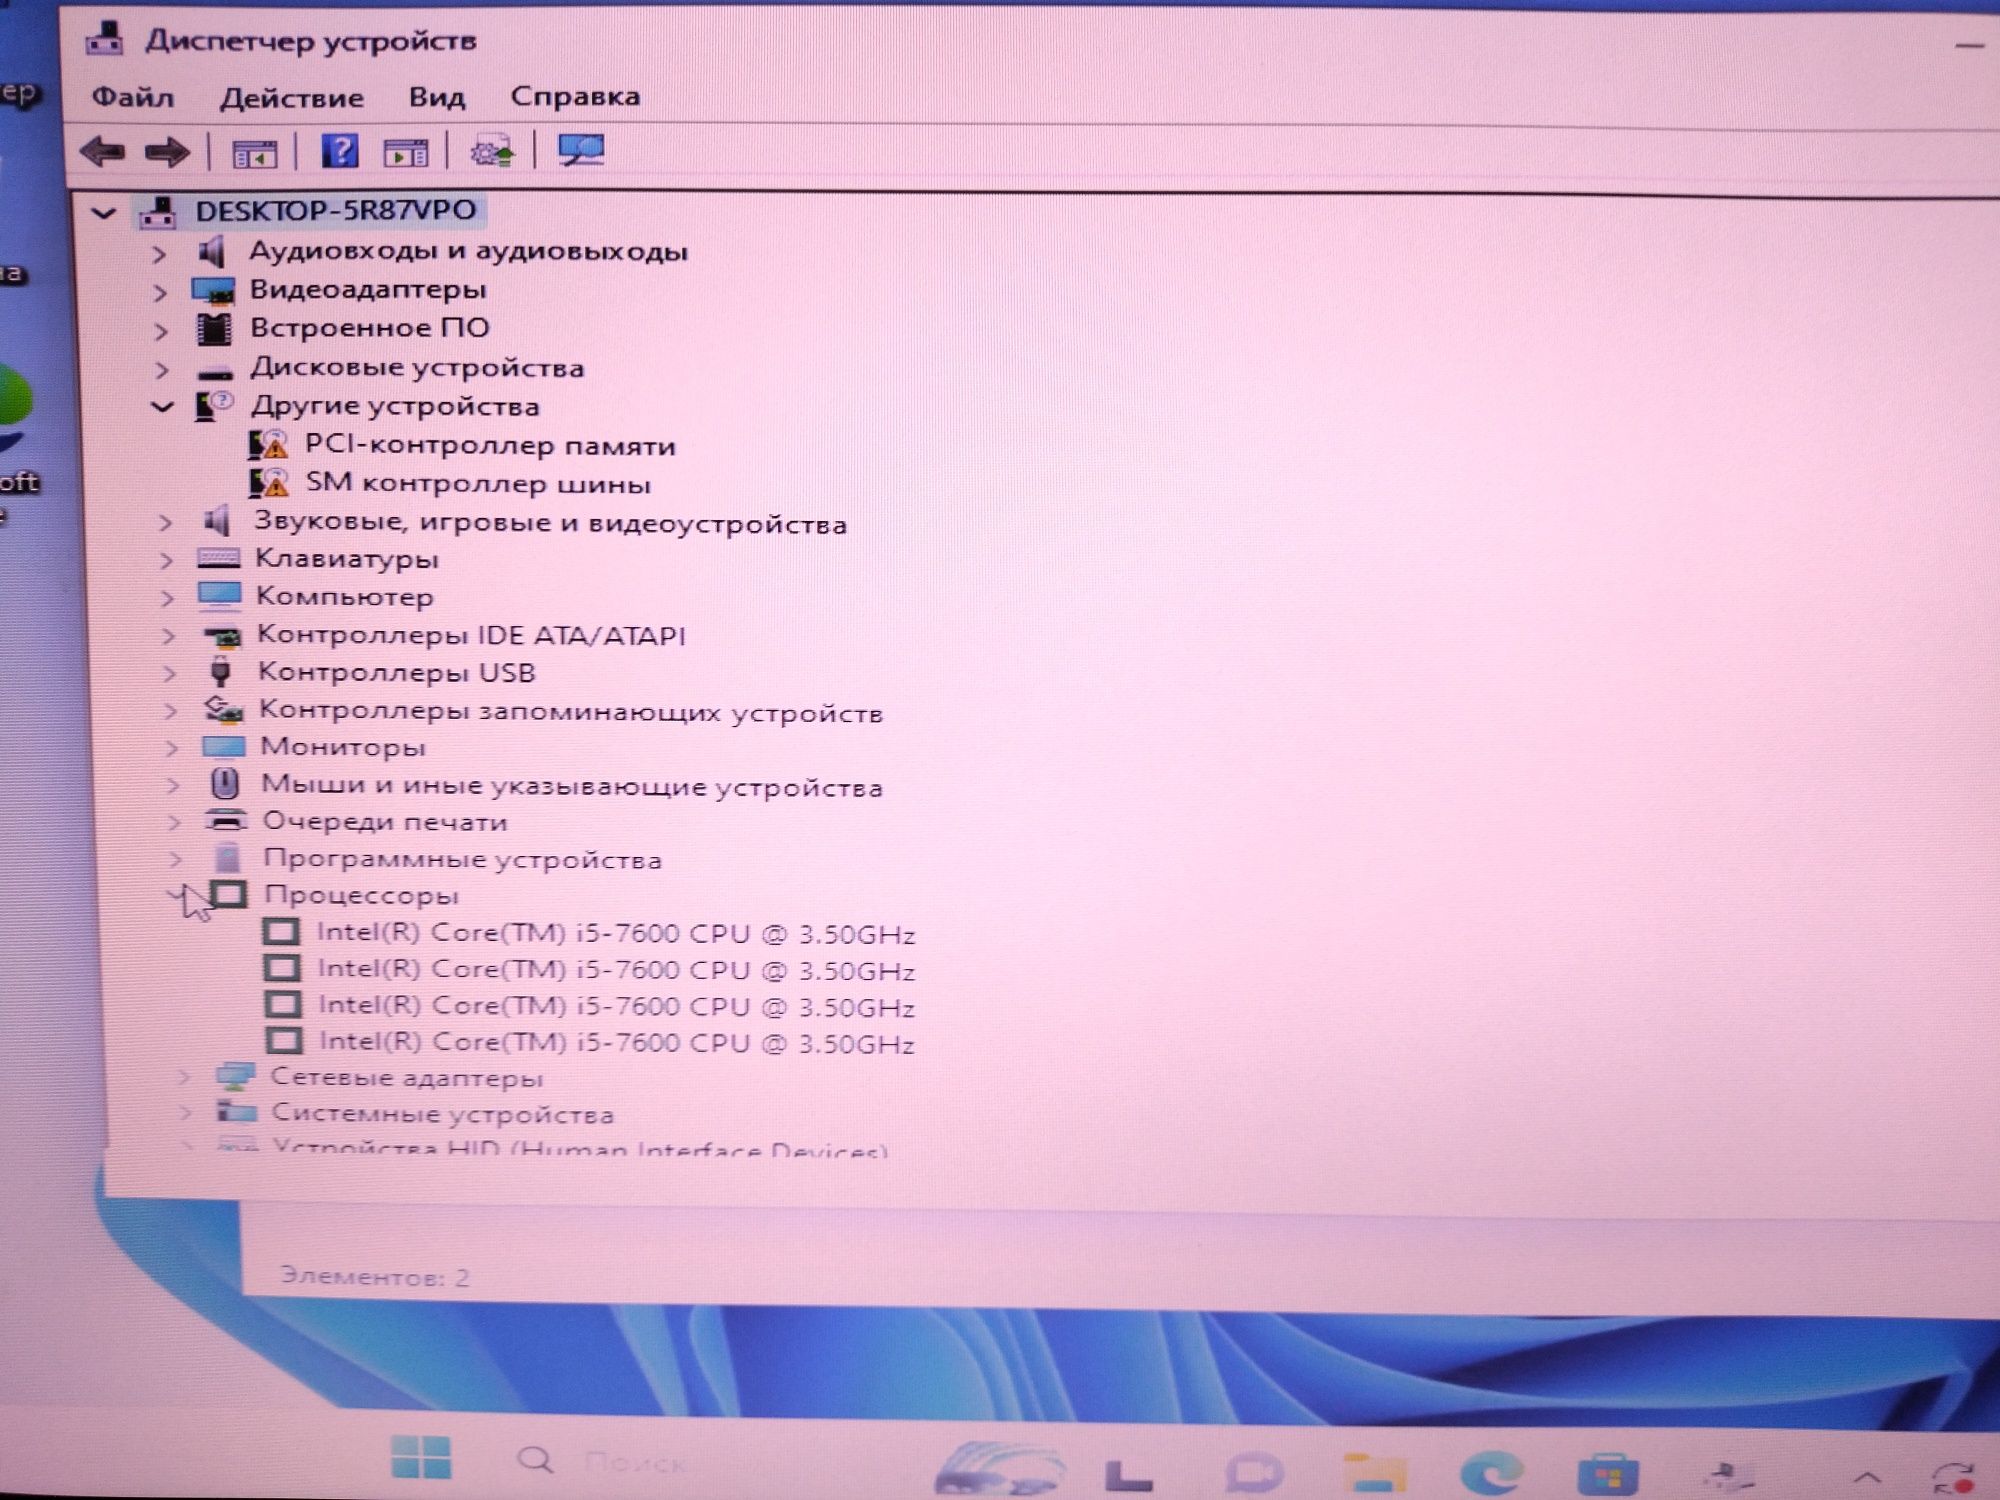The width and height of the screenshot is (2000, 1500).
Task: Click warning icon beside SM контроллер шины
Action: 268,483
